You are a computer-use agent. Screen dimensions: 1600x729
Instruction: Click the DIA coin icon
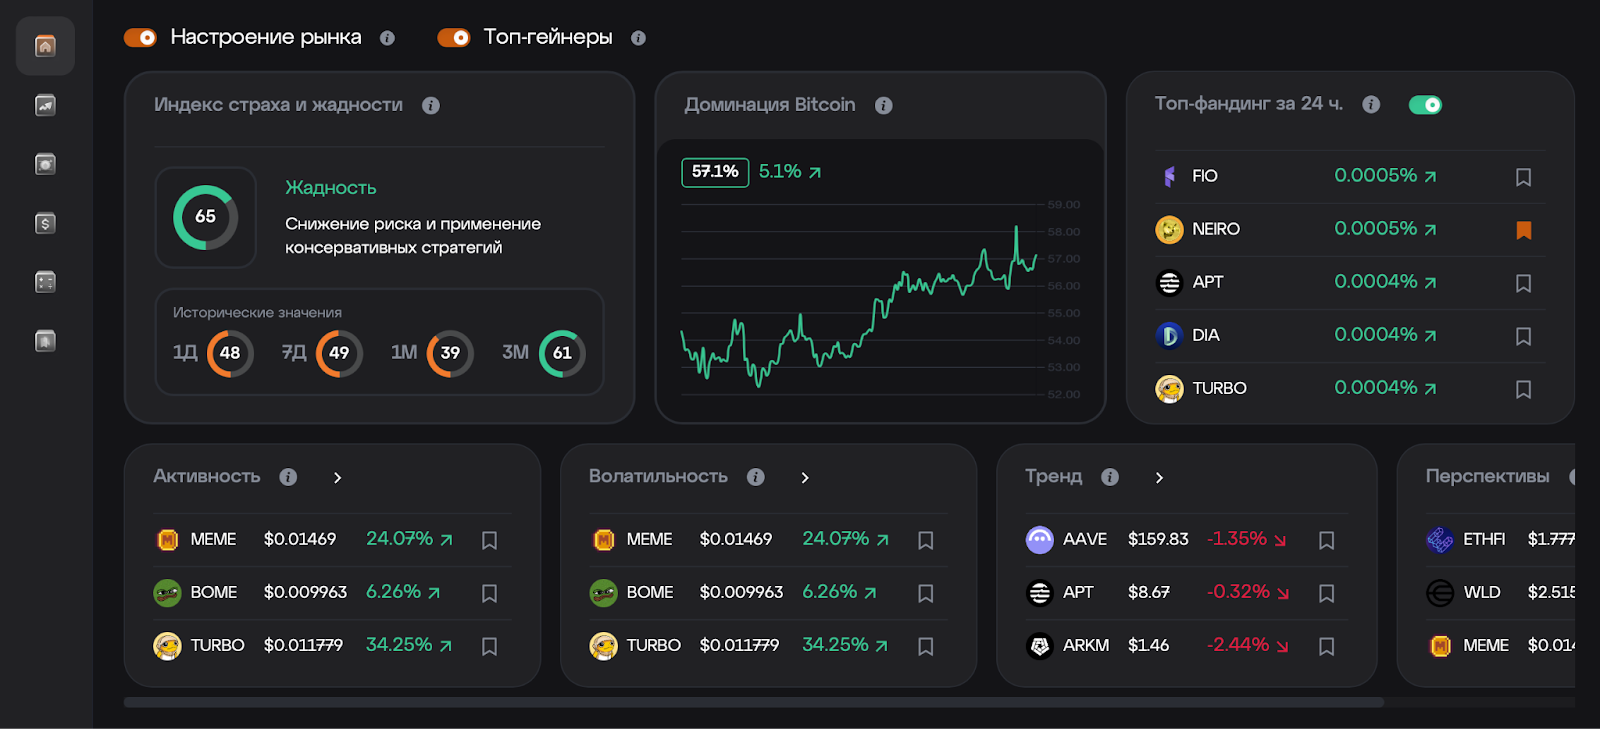(x=1169, y=335)
